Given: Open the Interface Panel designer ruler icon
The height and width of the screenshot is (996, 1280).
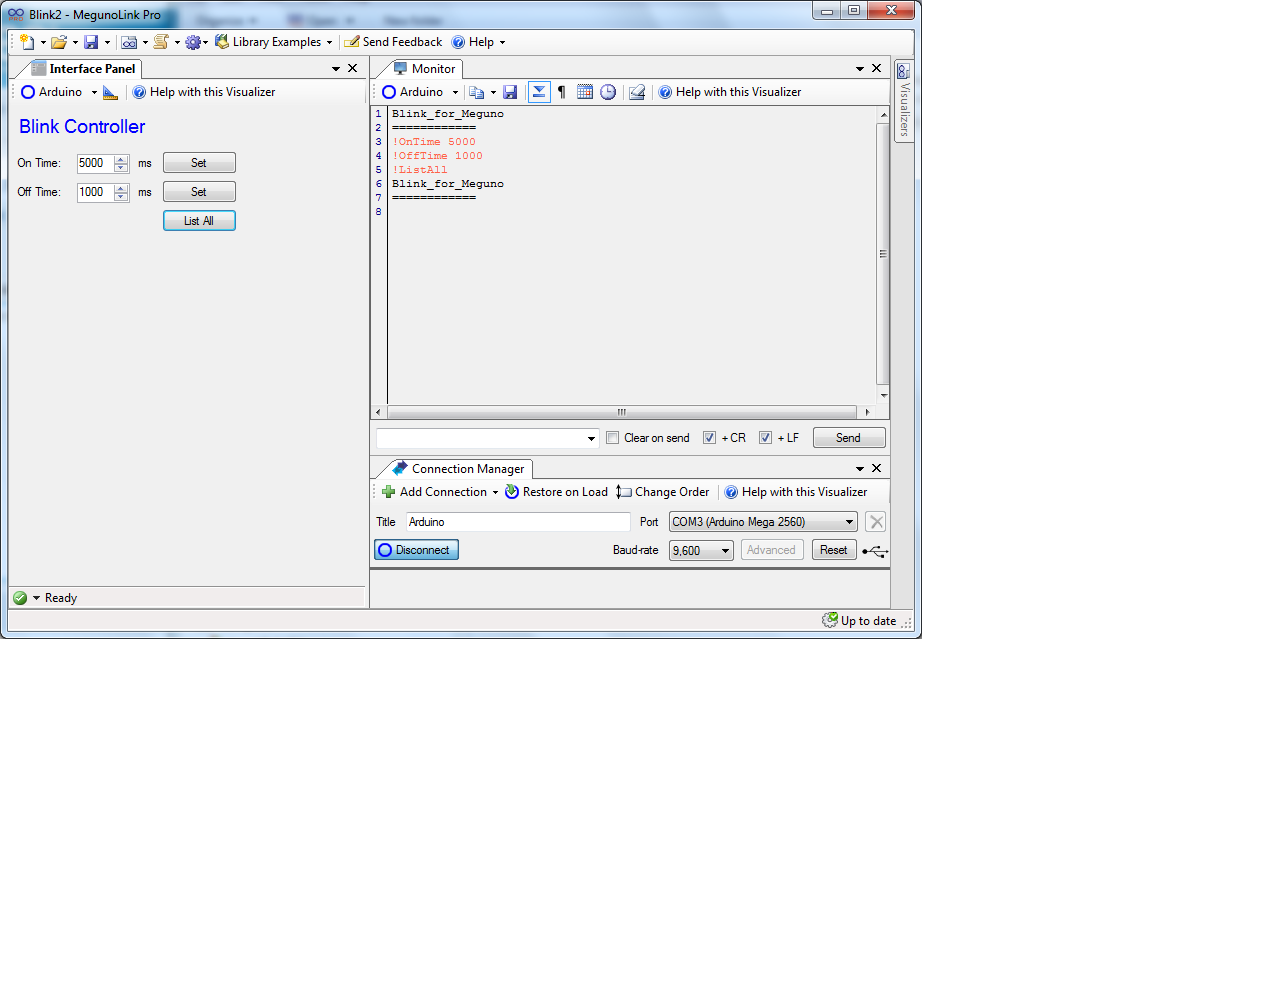Looking at the screenshot, I should pyautogui.click(x=110, y=92).
